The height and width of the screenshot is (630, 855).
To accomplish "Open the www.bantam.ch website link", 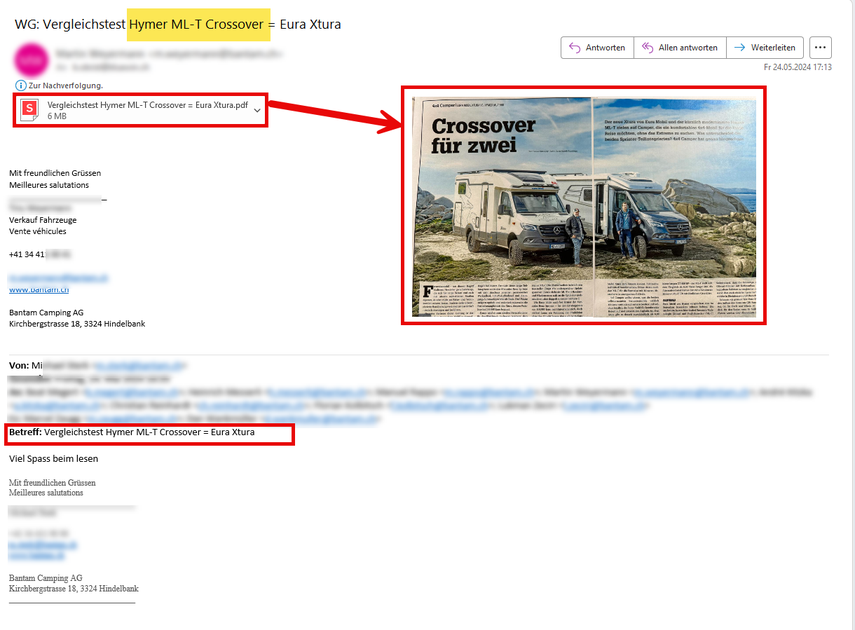I will (x=38, y=289).
